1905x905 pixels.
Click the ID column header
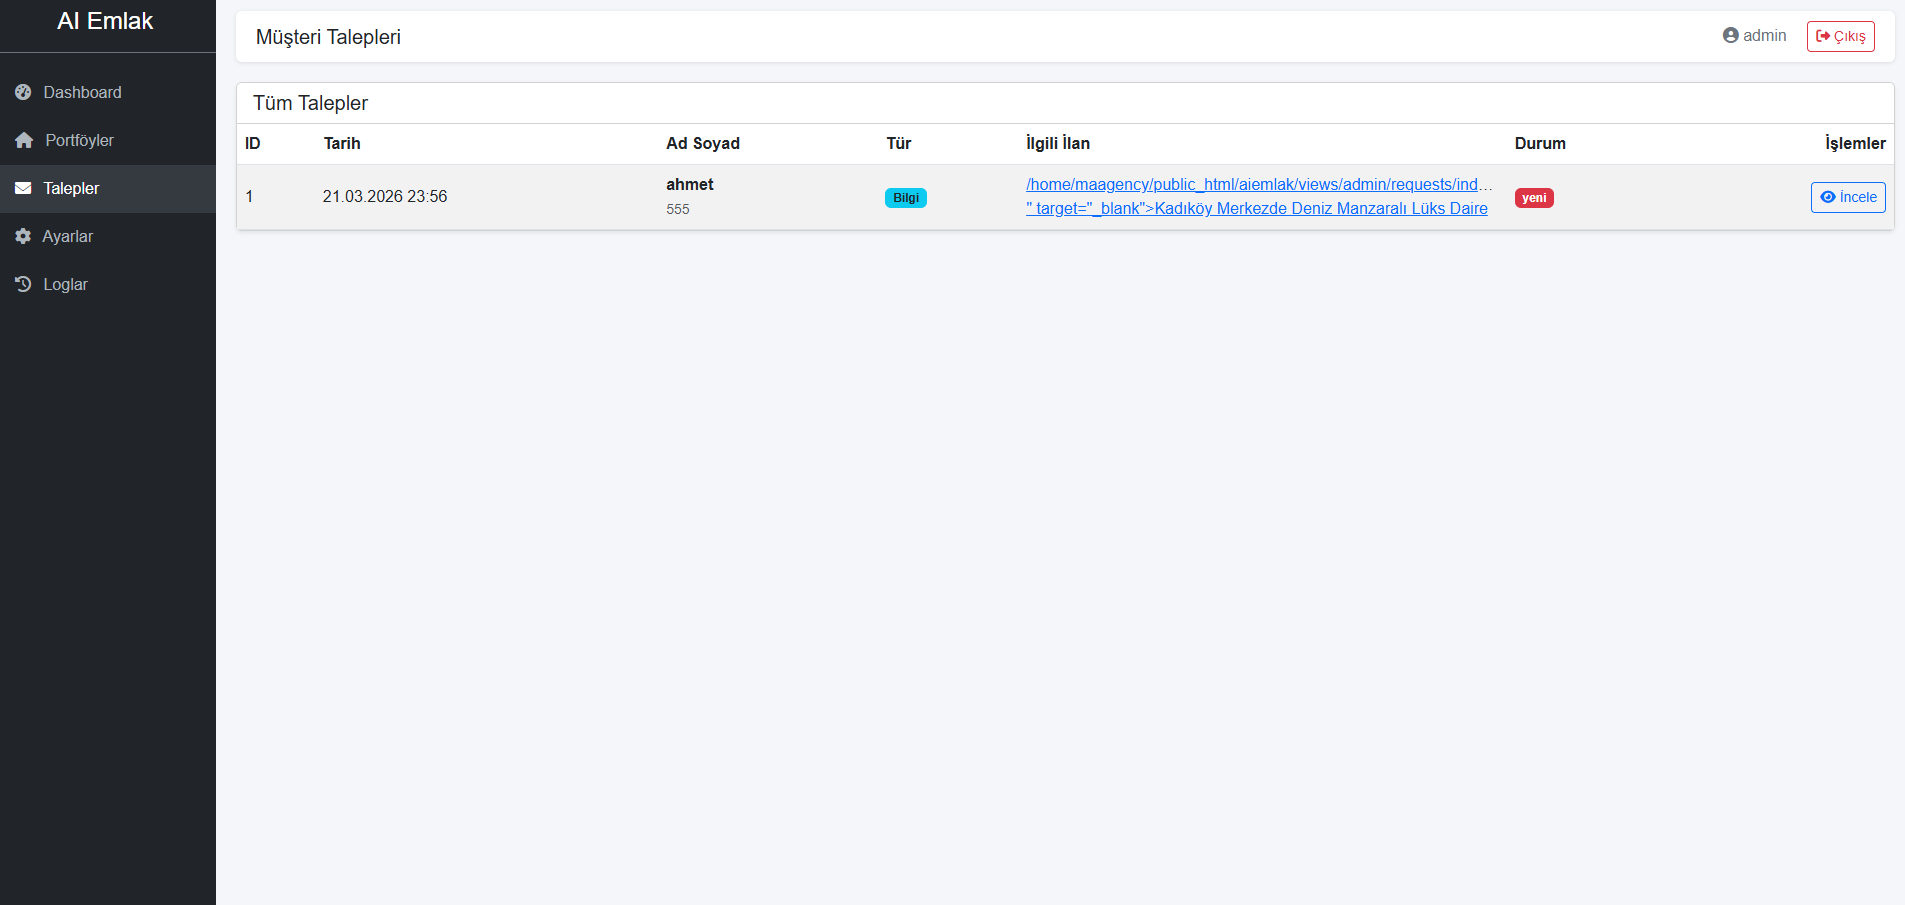tap(253, 143)
